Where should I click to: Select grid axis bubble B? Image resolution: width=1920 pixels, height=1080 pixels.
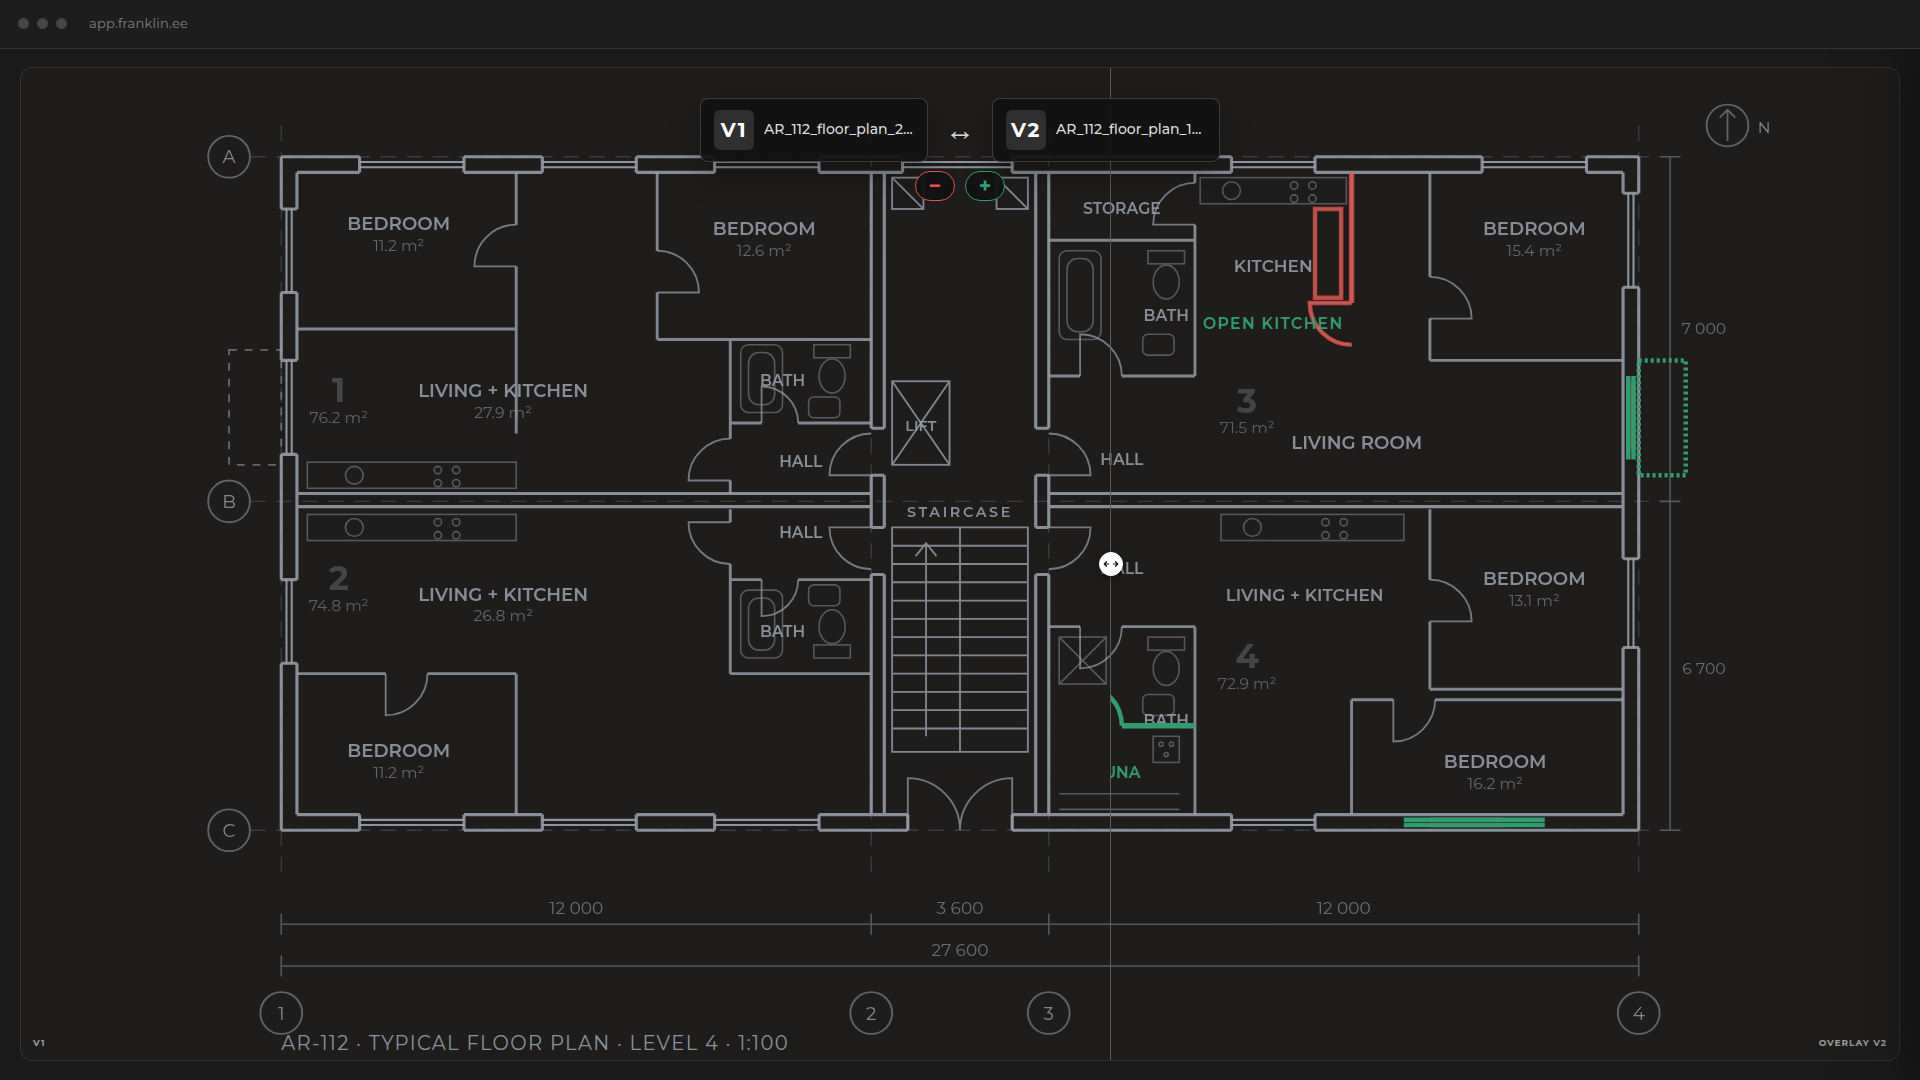[229, 502]
